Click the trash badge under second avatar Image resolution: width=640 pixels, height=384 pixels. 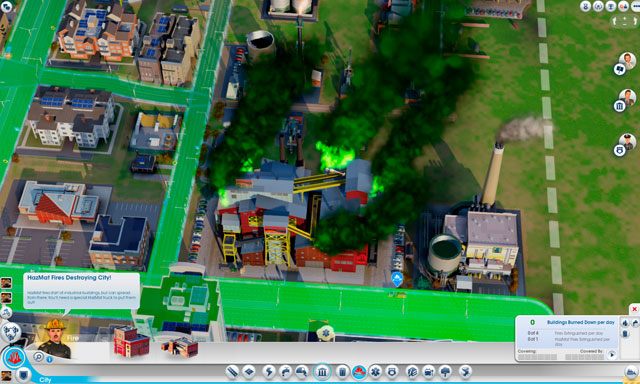click(x=620, y=107)
